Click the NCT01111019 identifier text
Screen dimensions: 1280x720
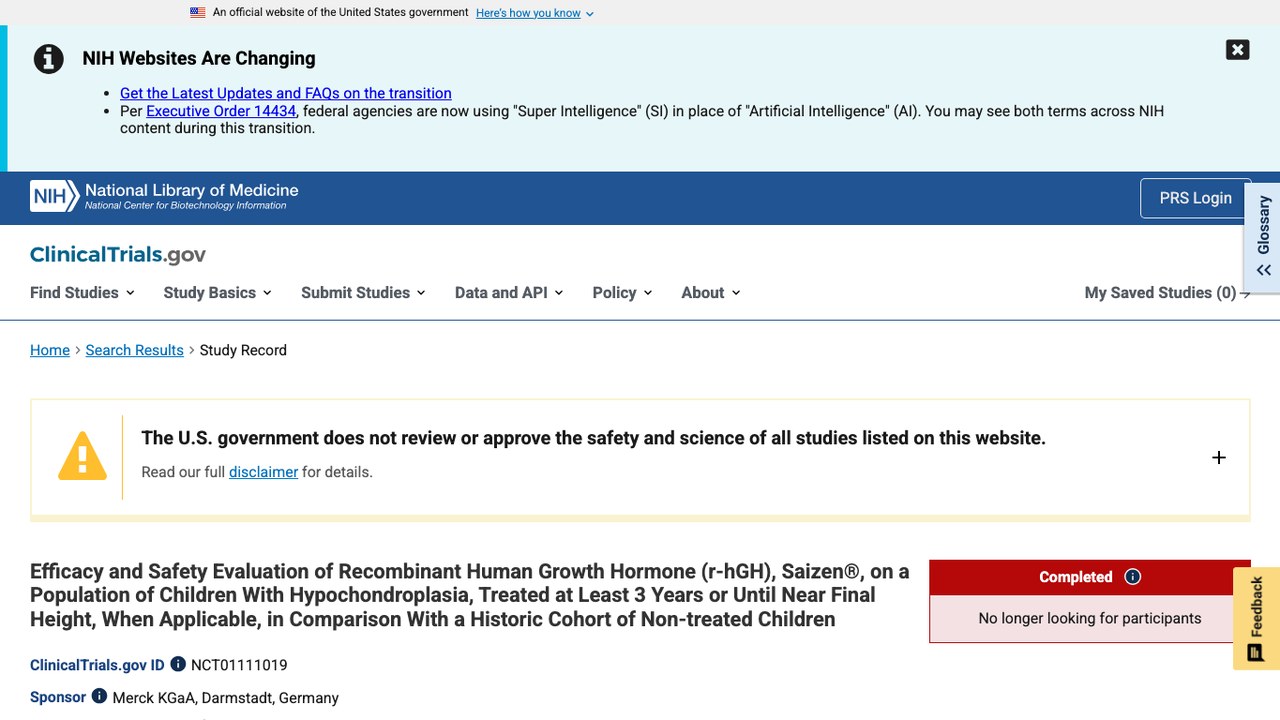(x=239, y=665)
